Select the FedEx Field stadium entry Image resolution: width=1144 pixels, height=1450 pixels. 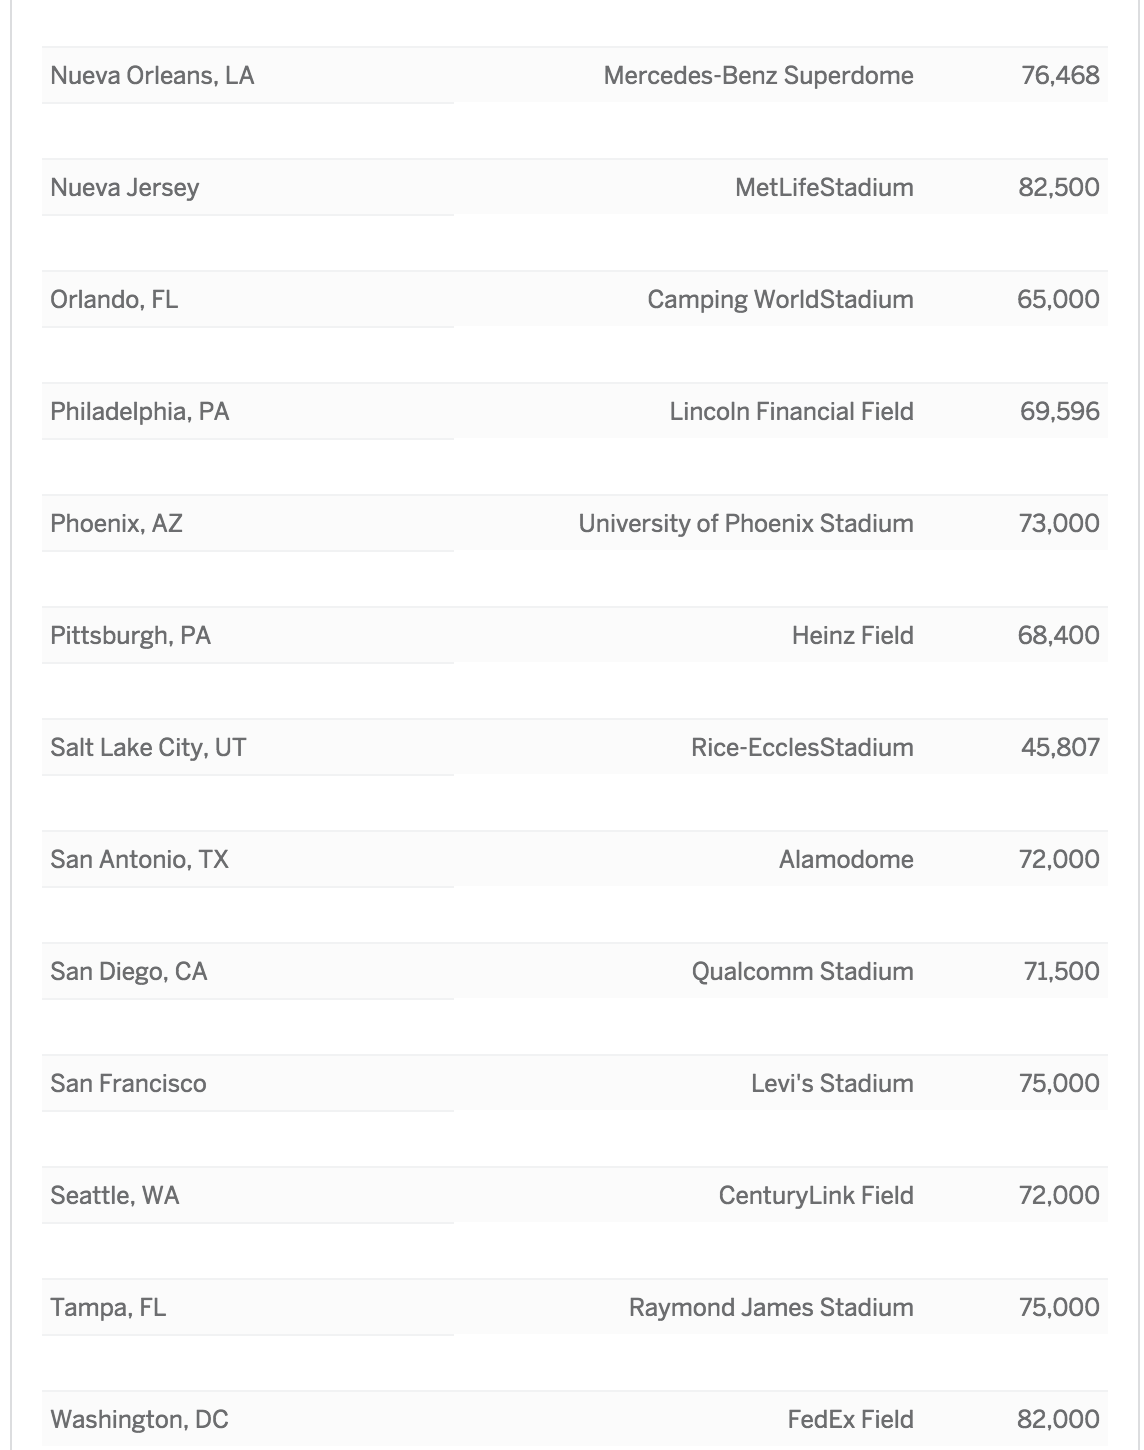tap(850, 1420)
